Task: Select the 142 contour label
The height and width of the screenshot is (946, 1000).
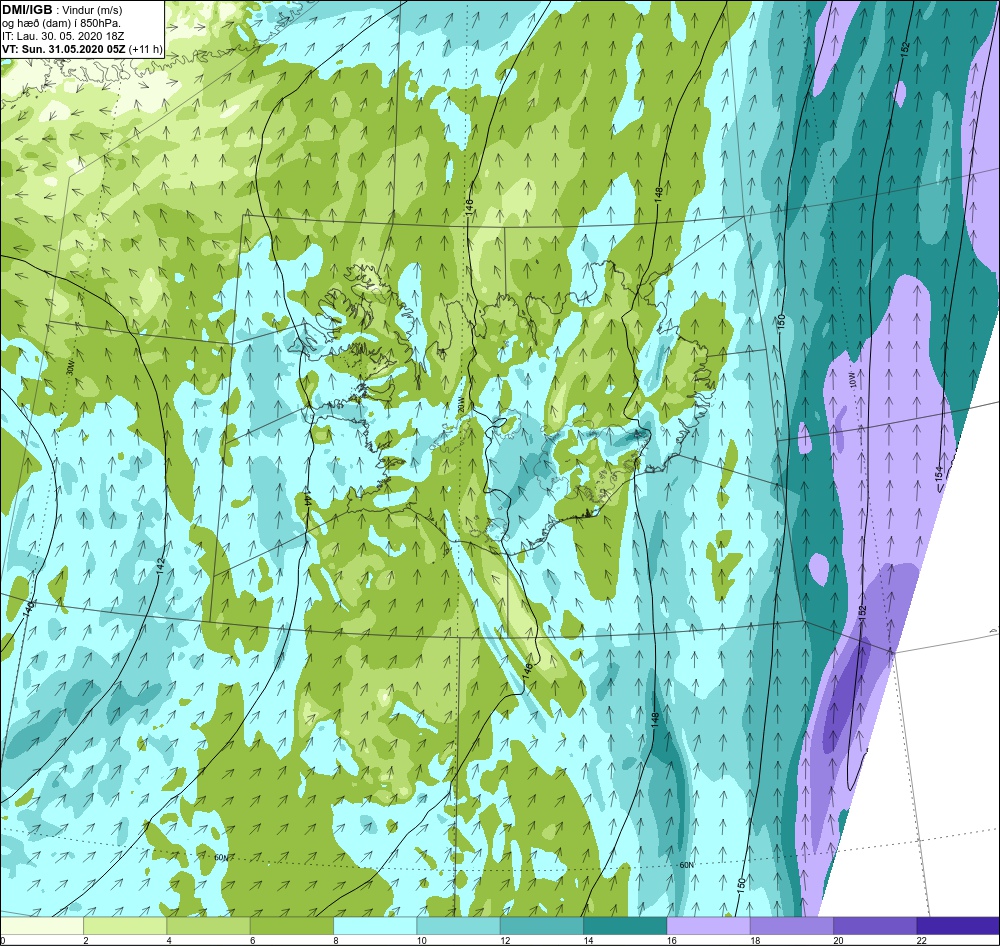Action: tap(161, 566)
